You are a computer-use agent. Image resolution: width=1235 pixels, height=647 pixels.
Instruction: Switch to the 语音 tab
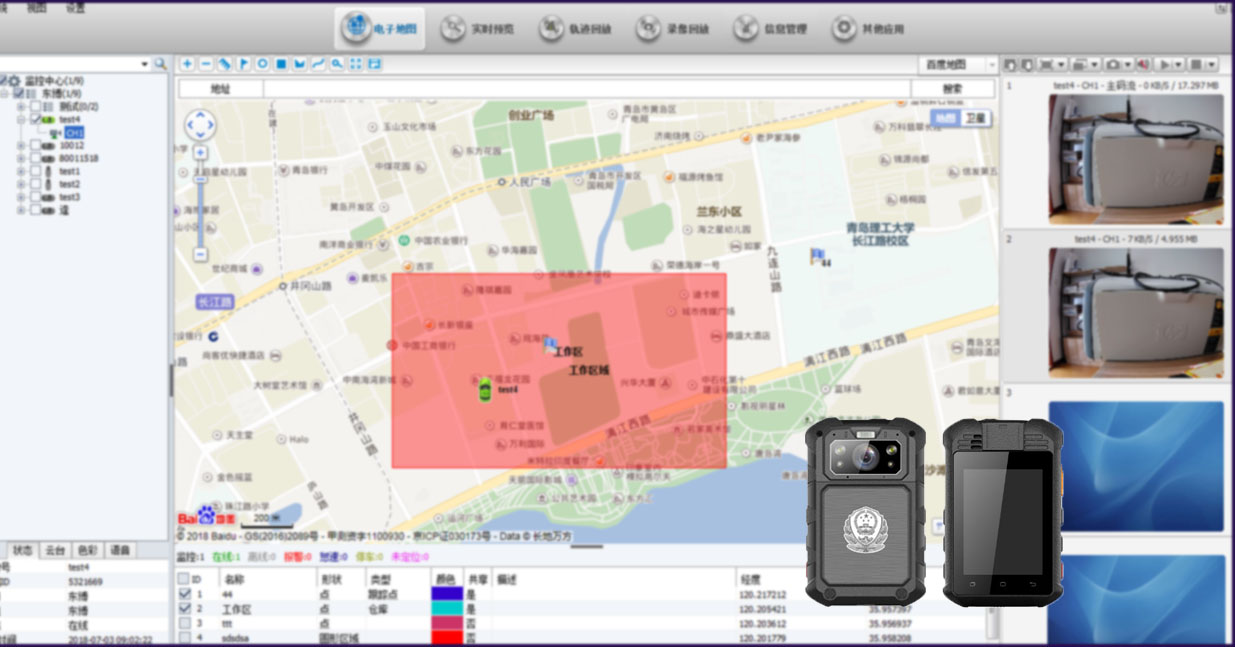tap(120, 551)
